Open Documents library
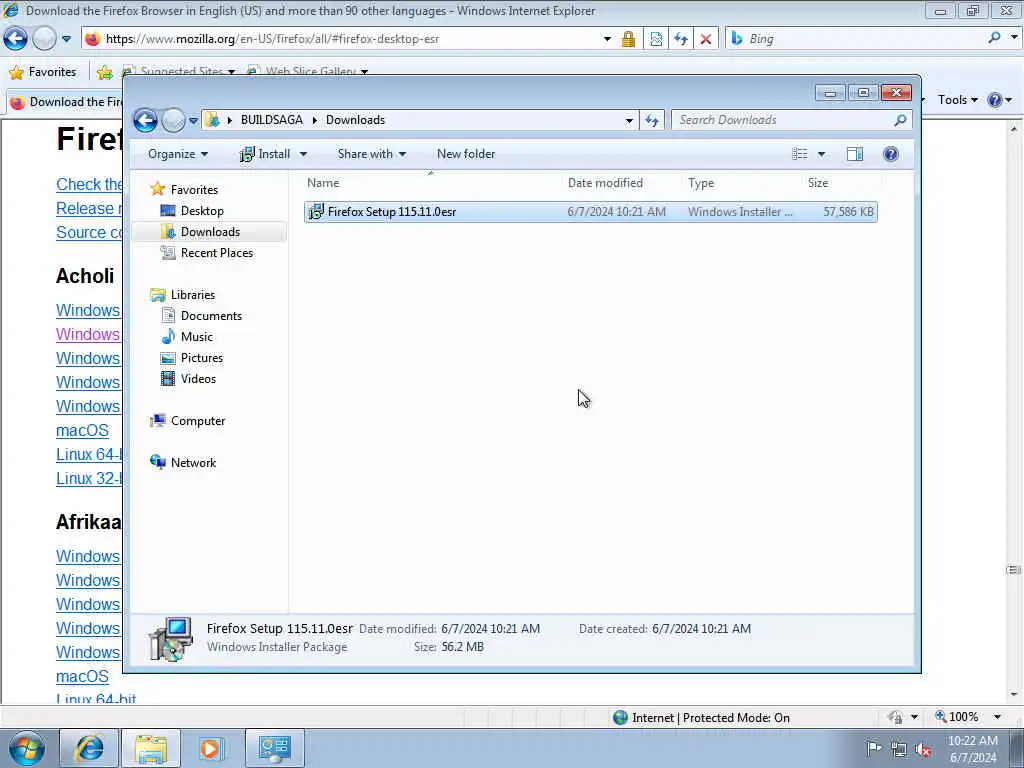Screen dimensions: 1024x768 pos(211,315)
